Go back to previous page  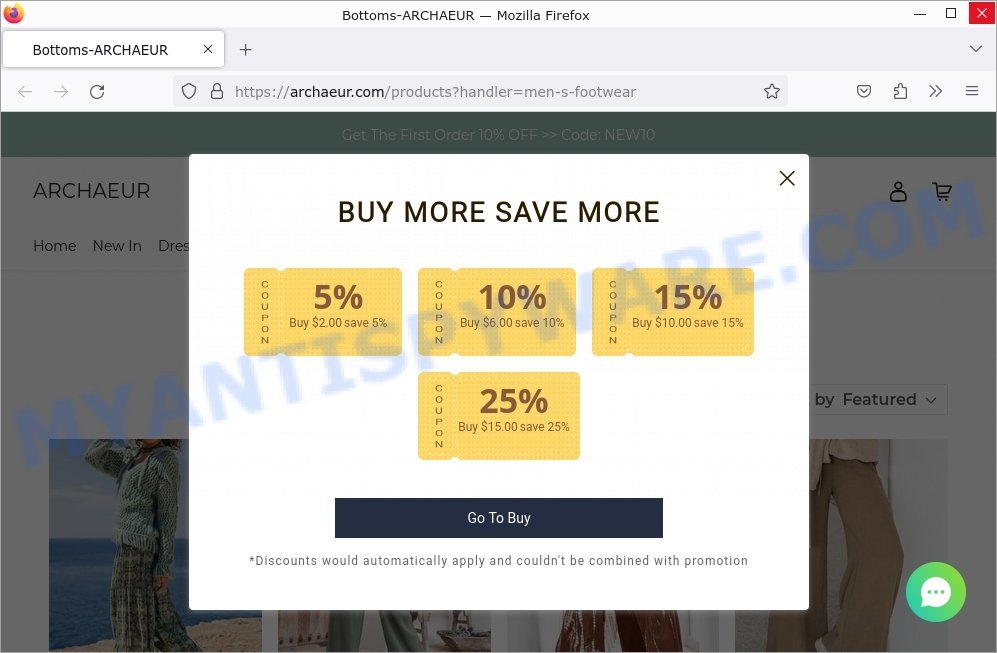click(x=25, y=92)
